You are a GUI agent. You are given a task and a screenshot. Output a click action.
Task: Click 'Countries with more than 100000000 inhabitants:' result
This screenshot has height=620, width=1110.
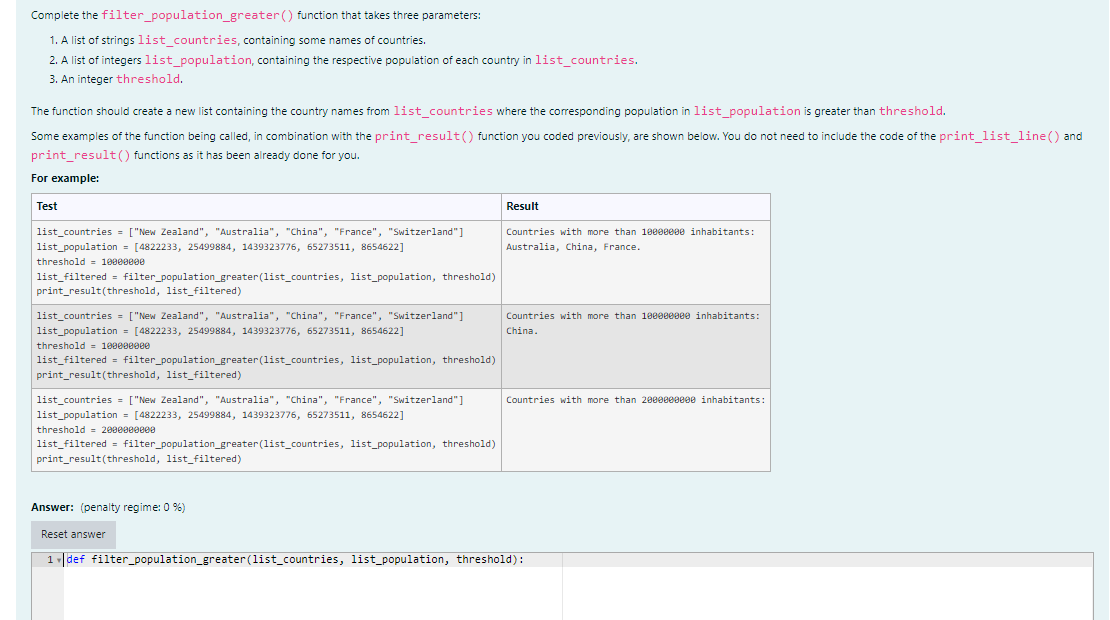633,316
